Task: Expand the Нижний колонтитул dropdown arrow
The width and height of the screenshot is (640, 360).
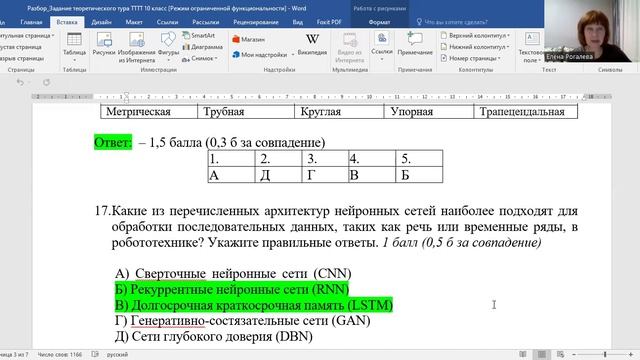Action: 507,47
